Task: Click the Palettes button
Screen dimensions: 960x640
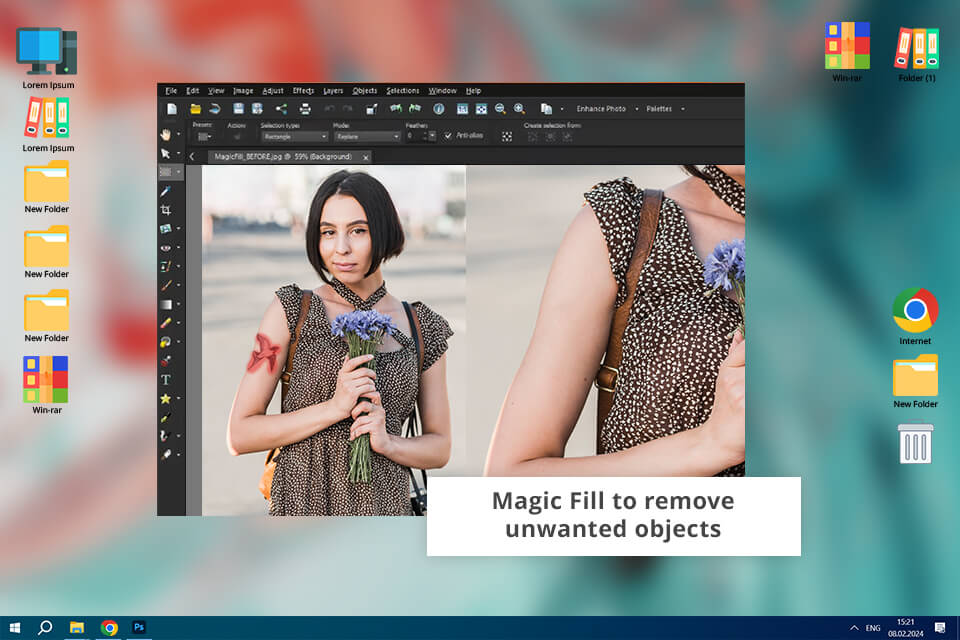Action: pos(659,109)
